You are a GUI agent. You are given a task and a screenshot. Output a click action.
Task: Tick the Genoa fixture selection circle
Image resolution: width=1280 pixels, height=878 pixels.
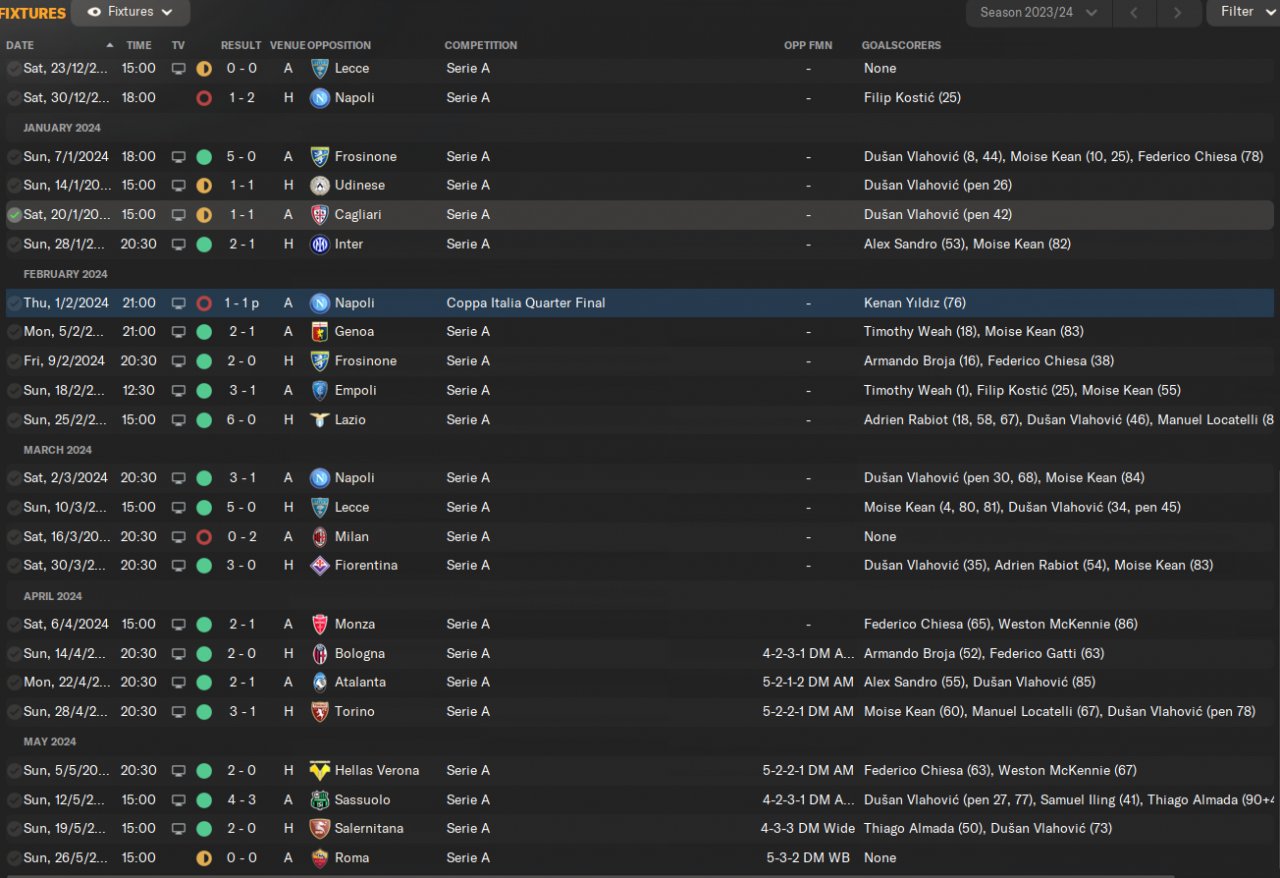[14, 331]
